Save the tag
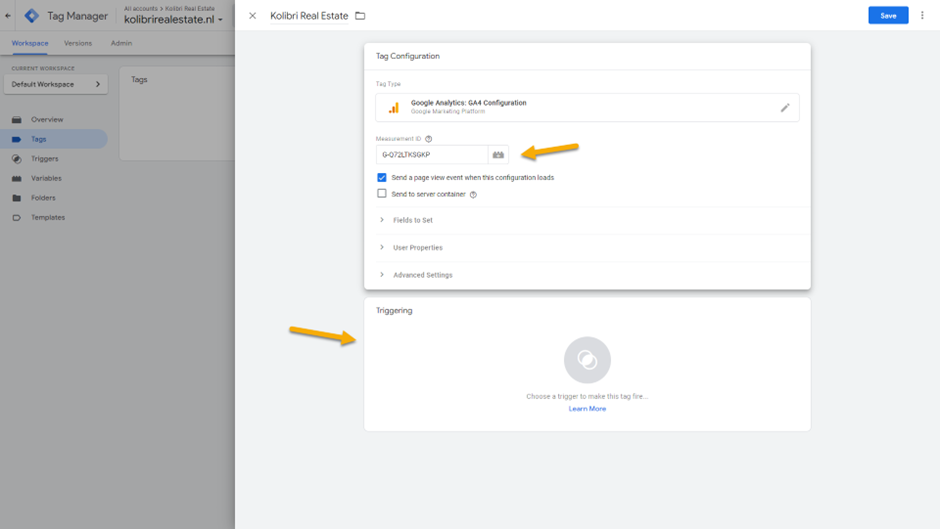 [888, 16]
